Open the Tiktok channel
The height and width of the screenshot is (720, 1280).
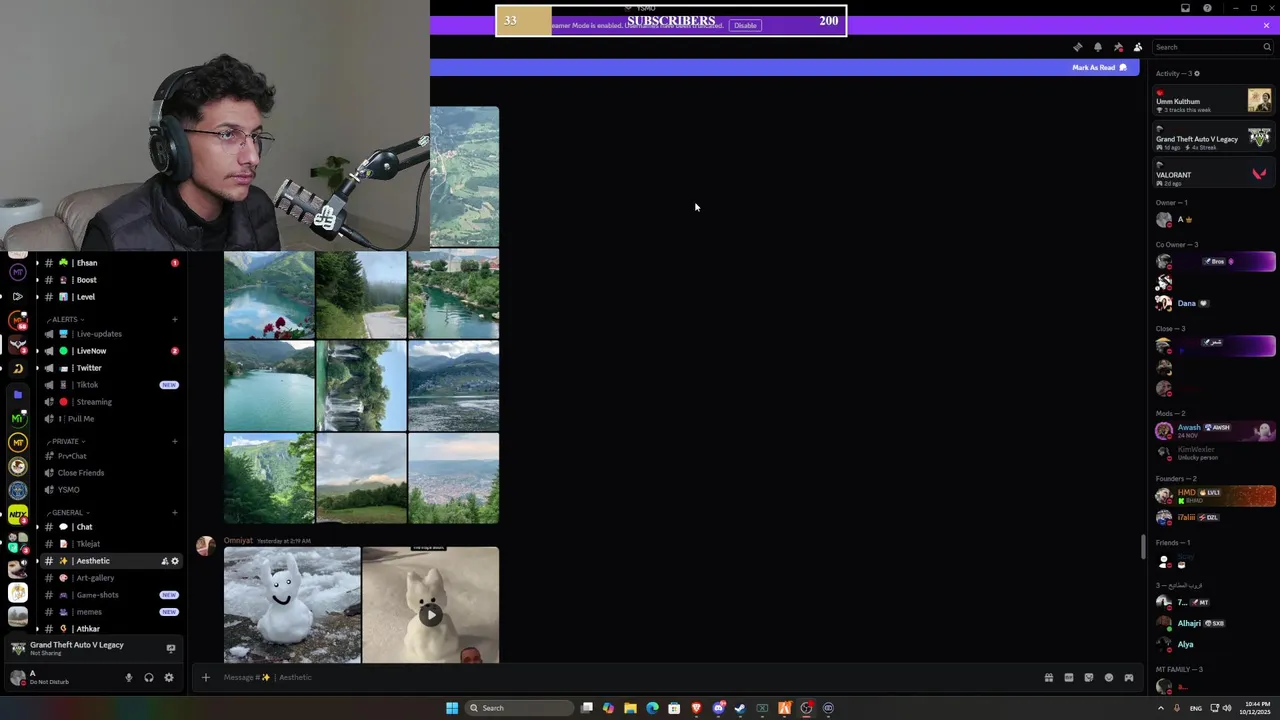[110, 385]
